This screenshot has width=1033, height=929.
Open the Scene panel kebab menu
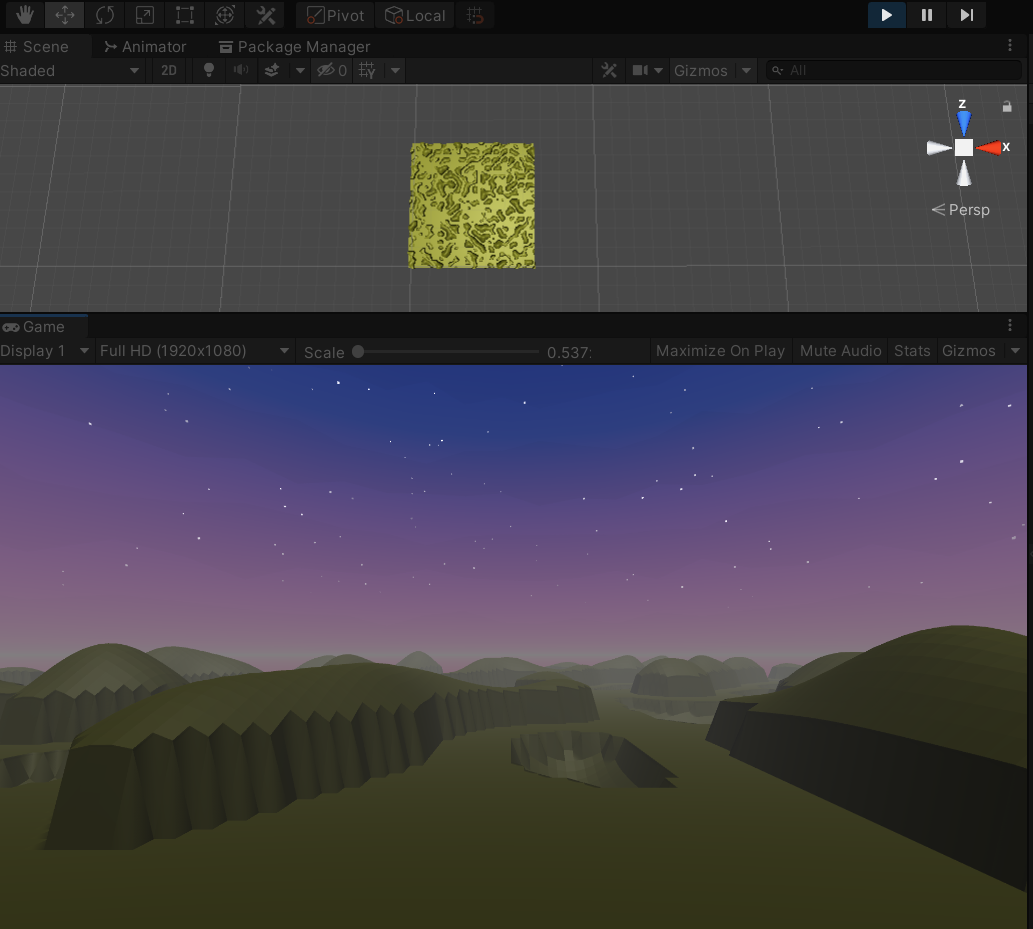click(x=1009, y=45)
